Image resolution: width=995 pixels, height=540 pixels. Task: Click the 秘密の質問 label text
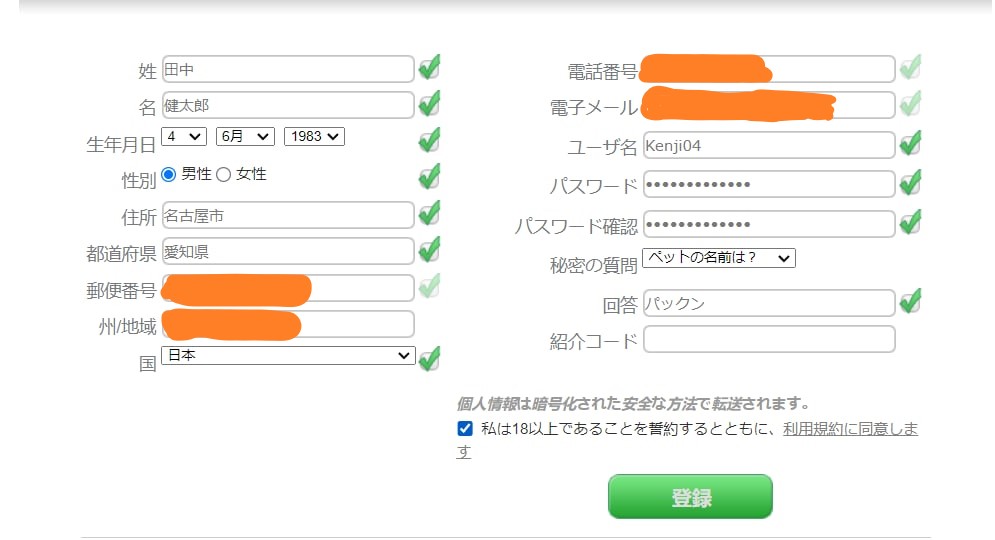tap(593, 265)
